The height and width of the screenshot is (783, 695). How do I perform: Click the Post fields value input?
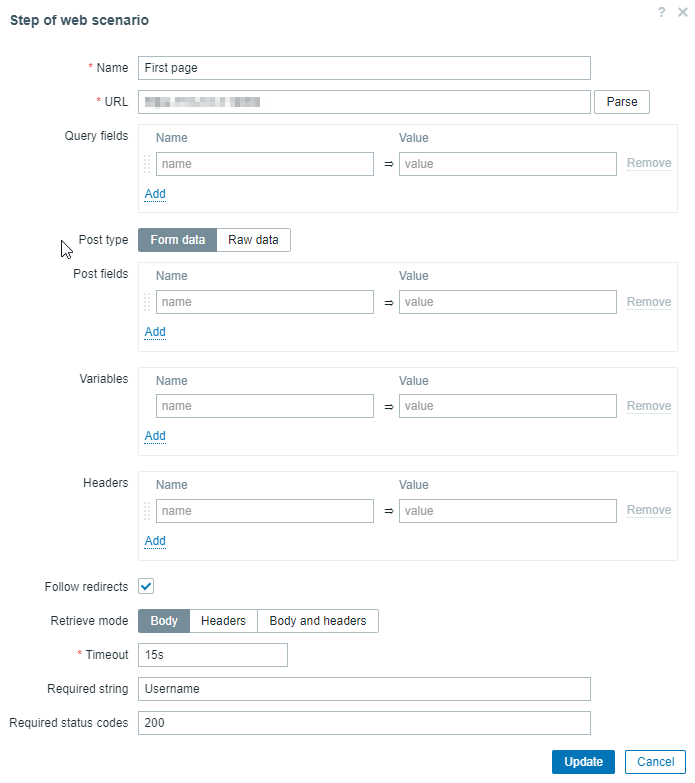507,302
